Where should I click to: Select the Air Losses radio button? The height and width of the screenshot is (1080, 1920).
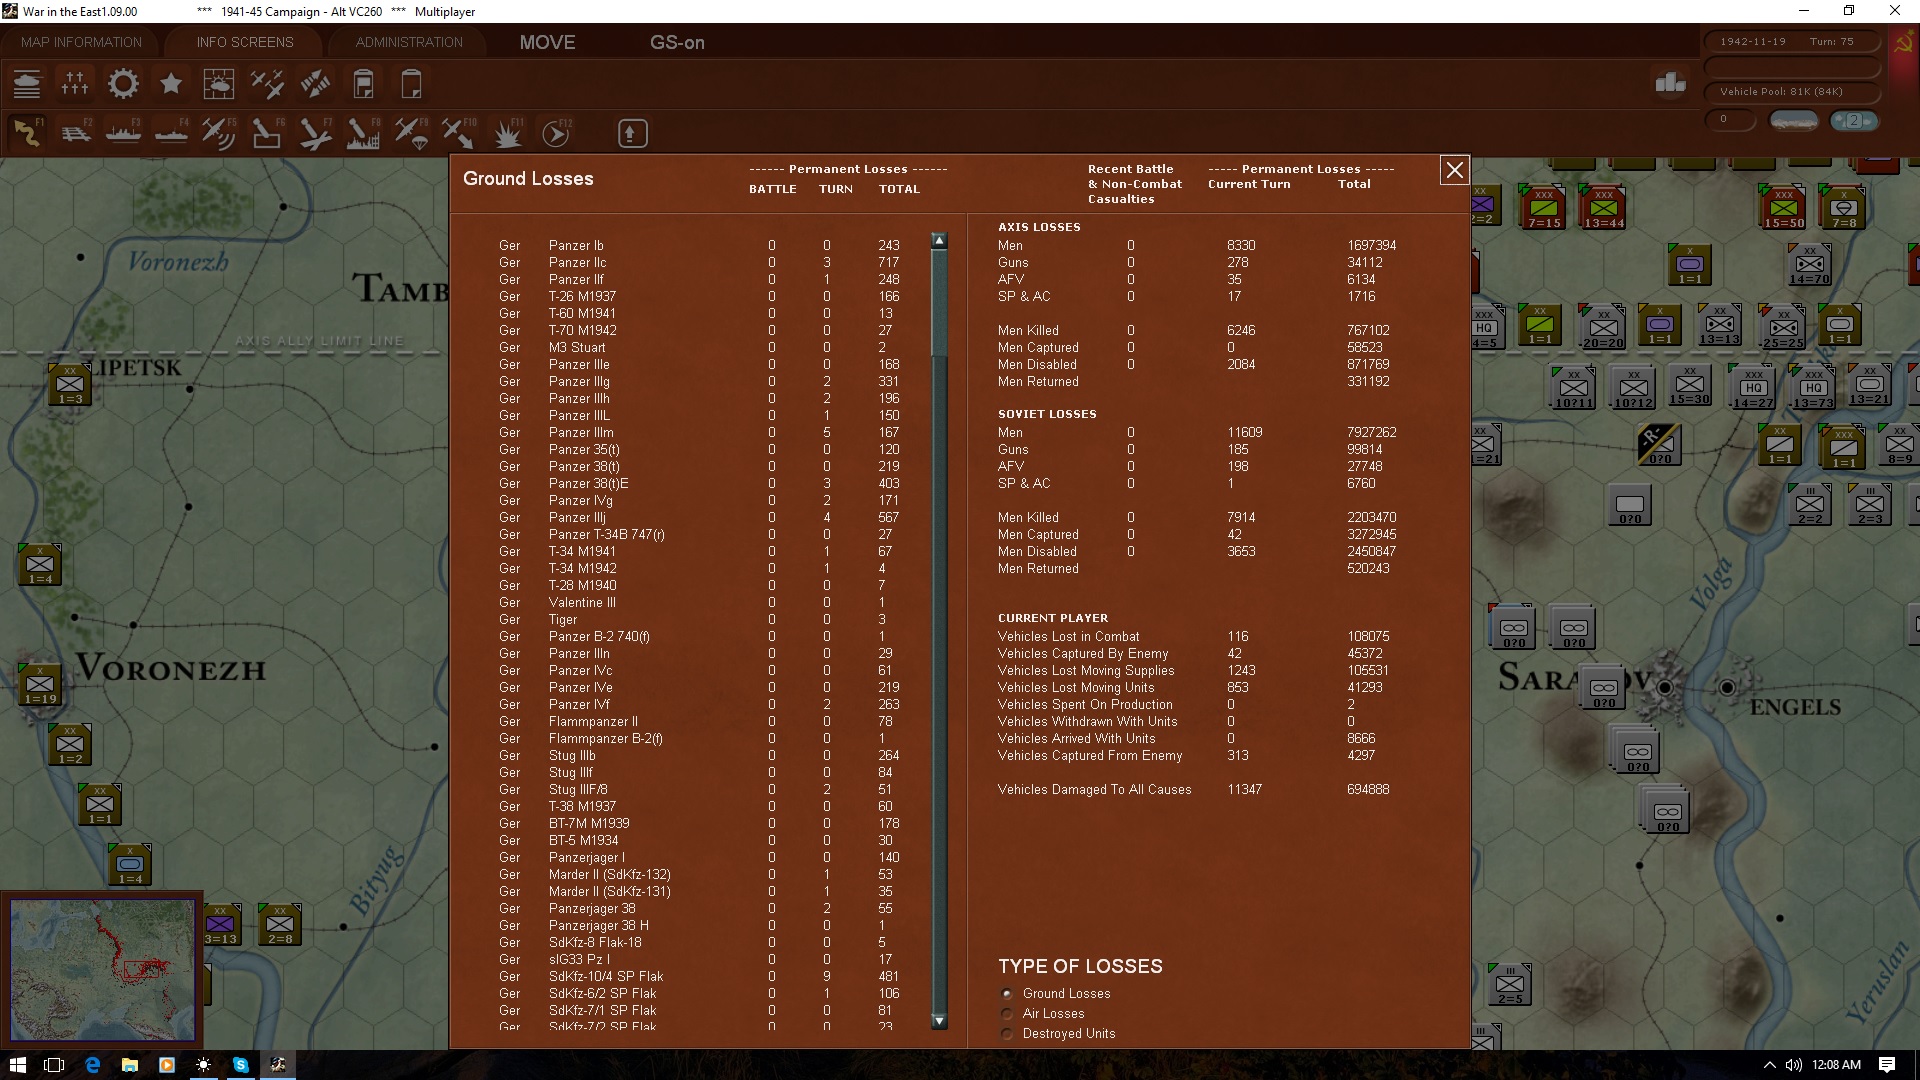tap(1007, 1014)
